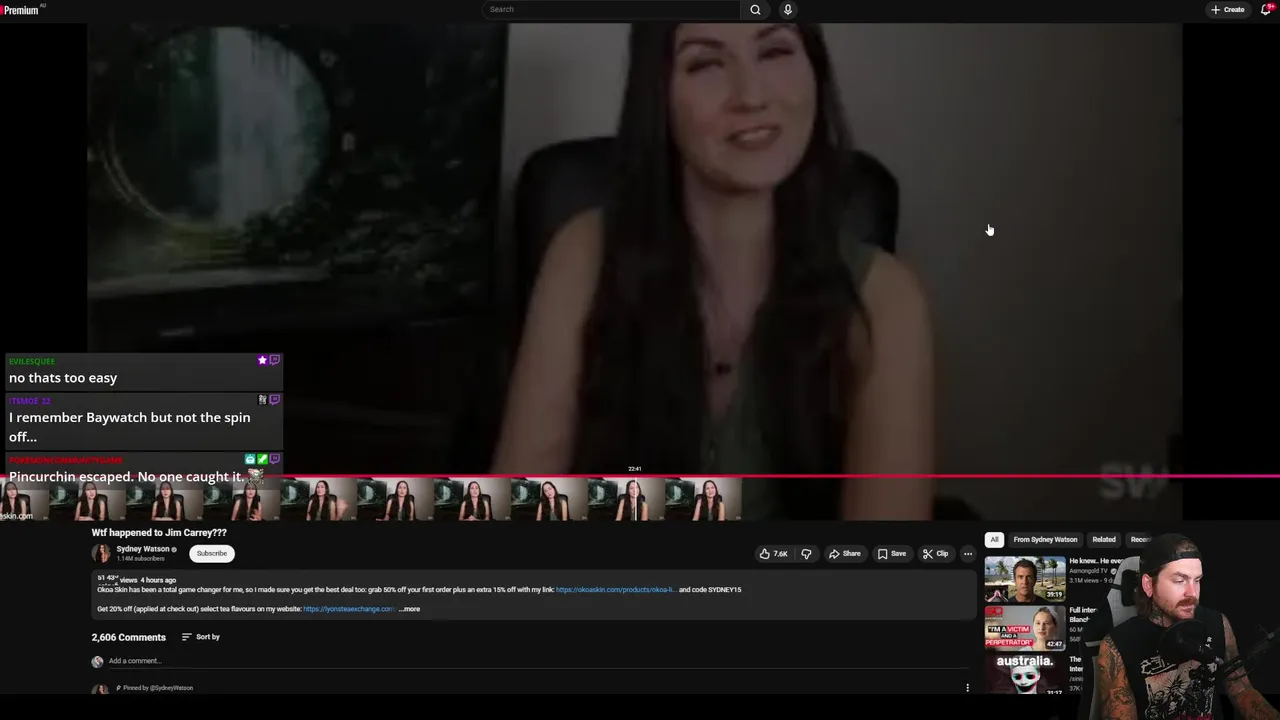1280x720 pixels.
Task: Focus the YouTube search box
Action: pos(612,10)
